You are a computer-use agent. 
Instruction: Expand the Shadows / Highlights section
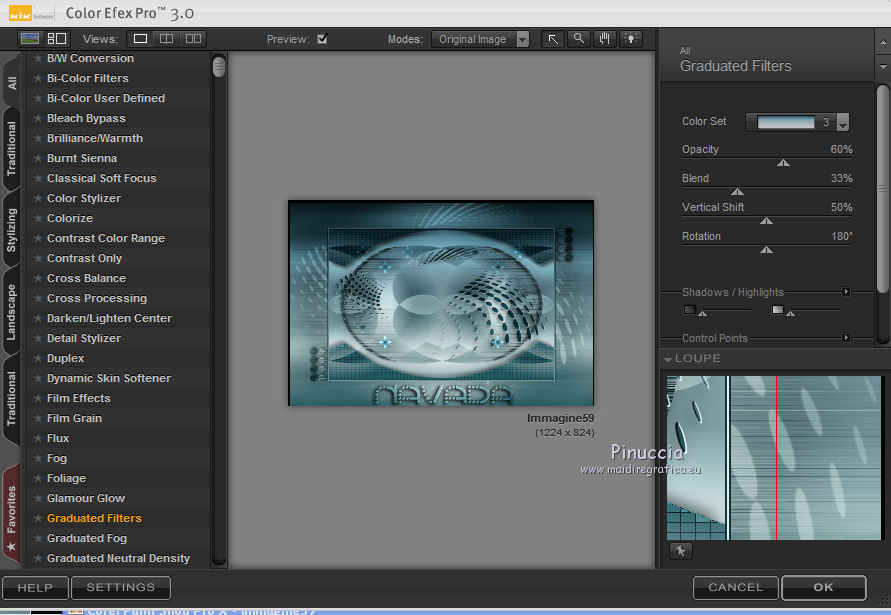coord(846,292)
